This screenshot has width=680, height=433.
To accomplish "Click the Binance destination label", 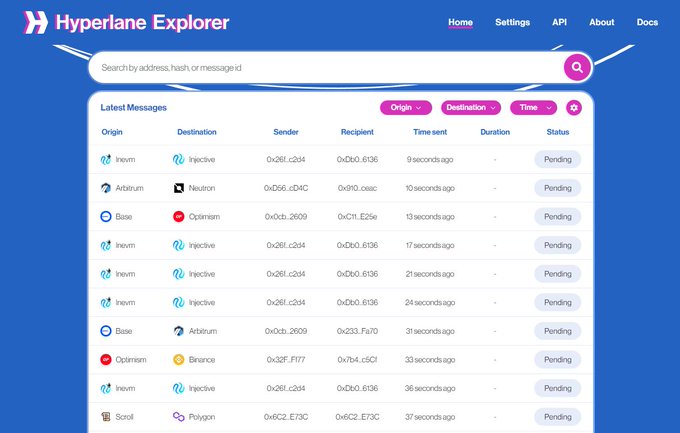I will [202, 360].
